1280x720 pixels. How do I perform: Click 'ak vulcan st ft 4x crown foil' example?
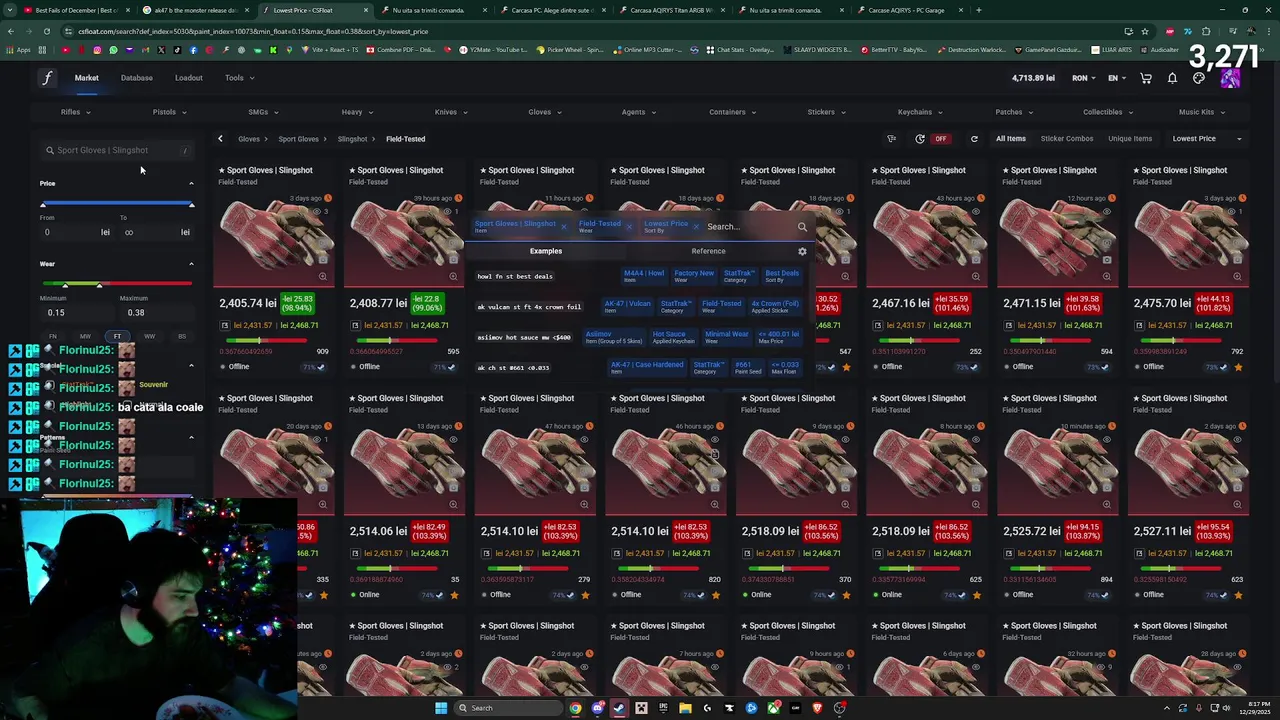click(529, 307)
